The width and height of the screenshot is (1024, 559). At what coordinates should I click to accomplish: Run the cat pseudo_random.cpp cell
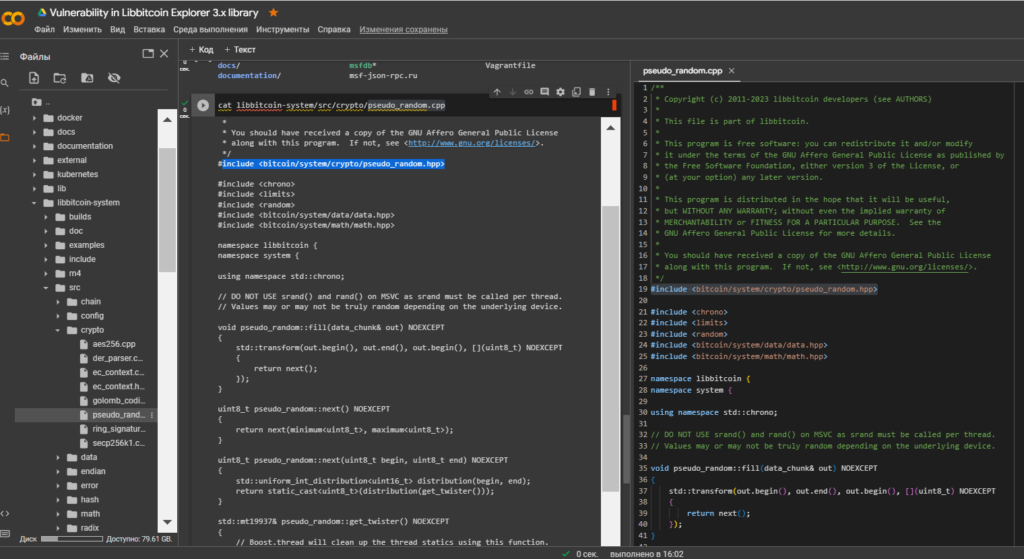tap(202, 105)
